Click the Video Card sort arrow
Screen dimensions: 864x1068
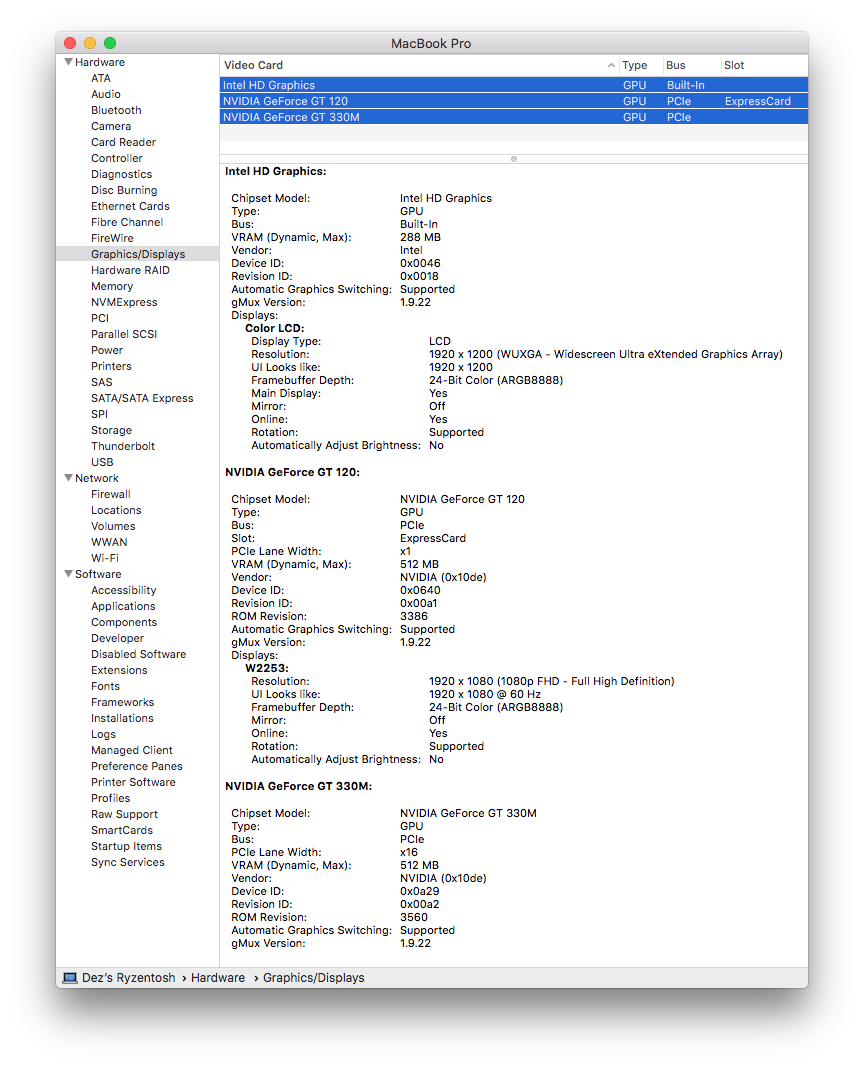tap(611, 65)
